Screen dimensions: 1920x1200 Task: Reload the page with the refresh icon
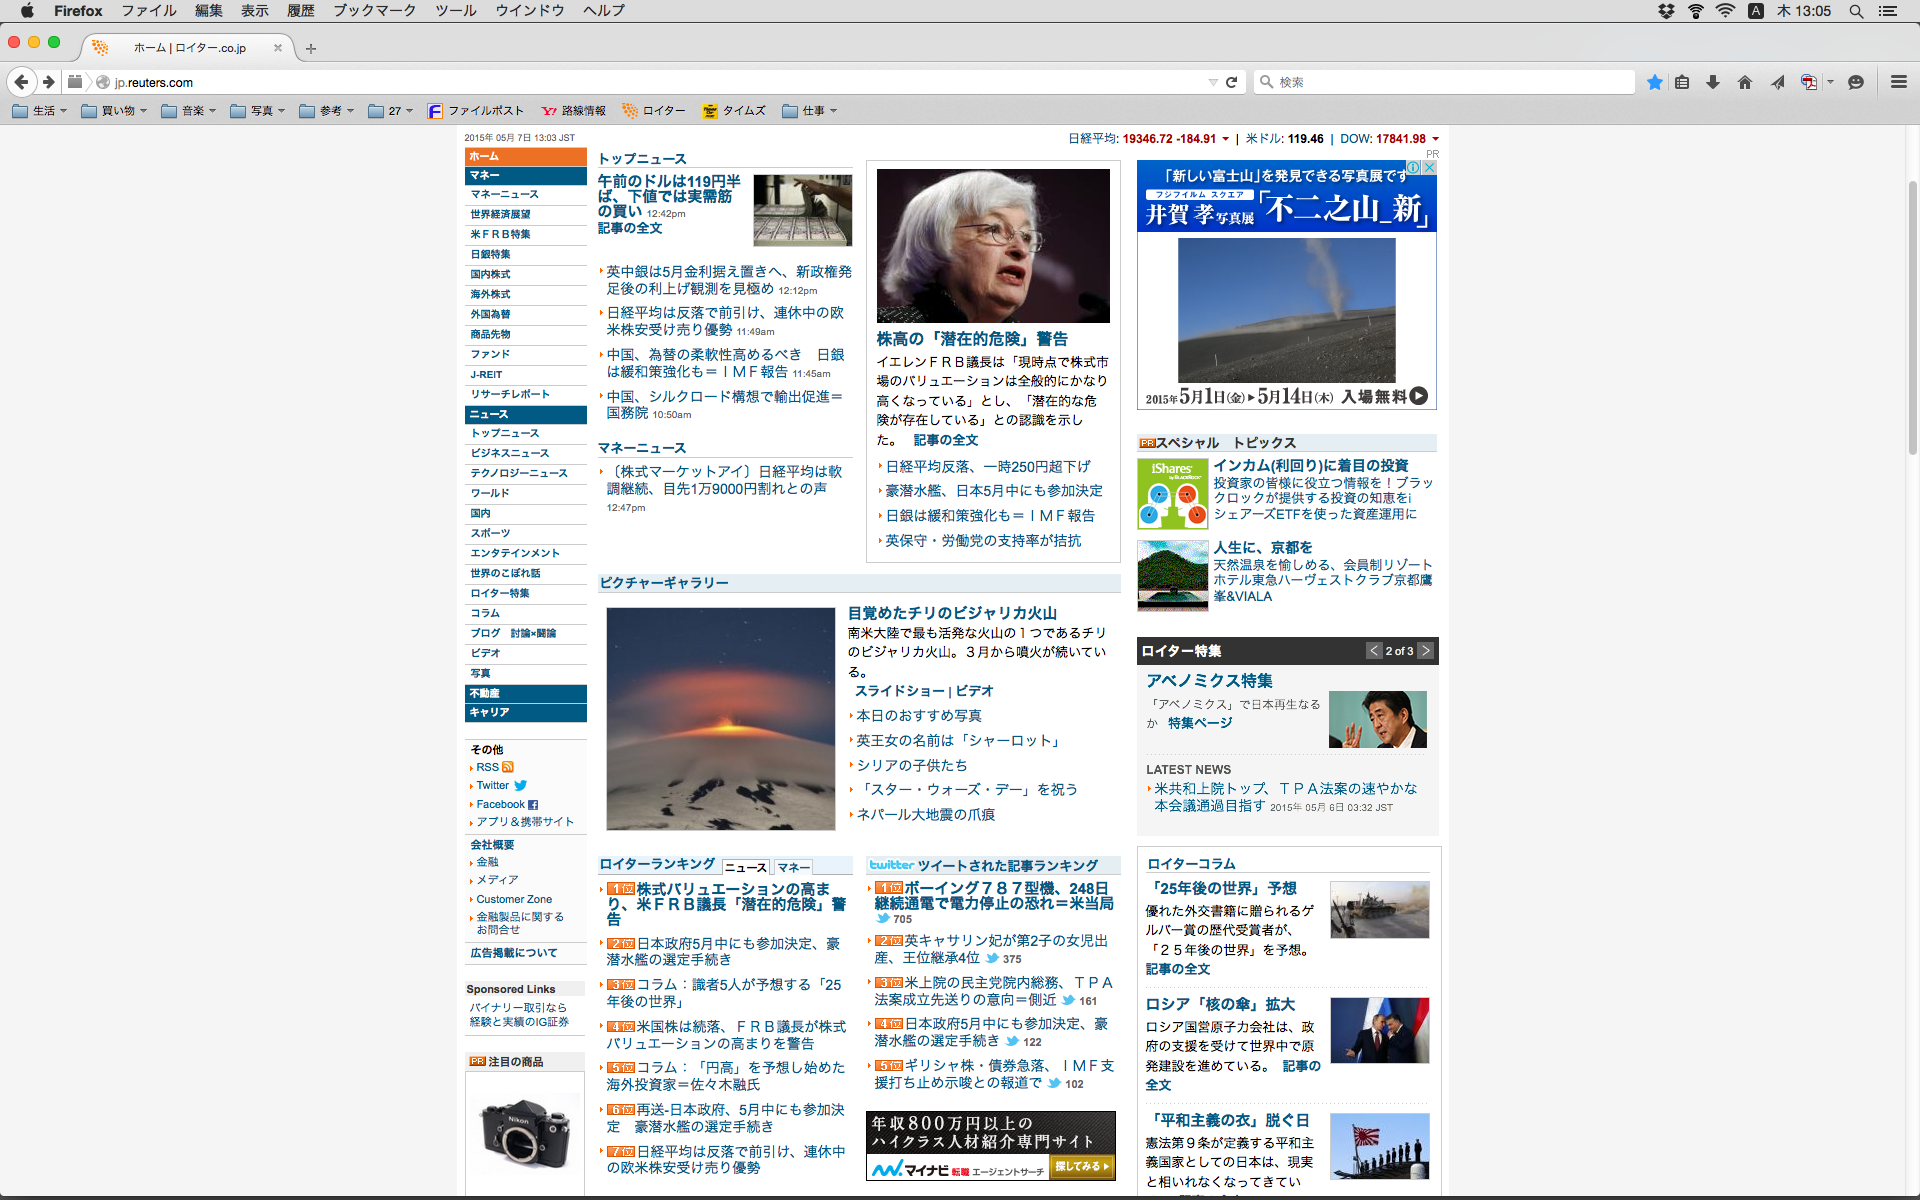point(1232,82)
